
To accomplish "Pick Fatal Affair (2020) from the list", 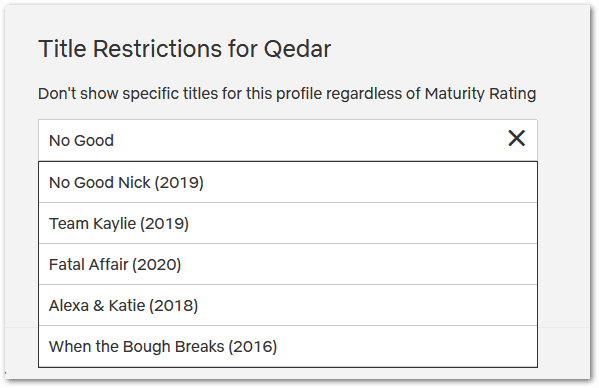I will click(x=288, y=264).
